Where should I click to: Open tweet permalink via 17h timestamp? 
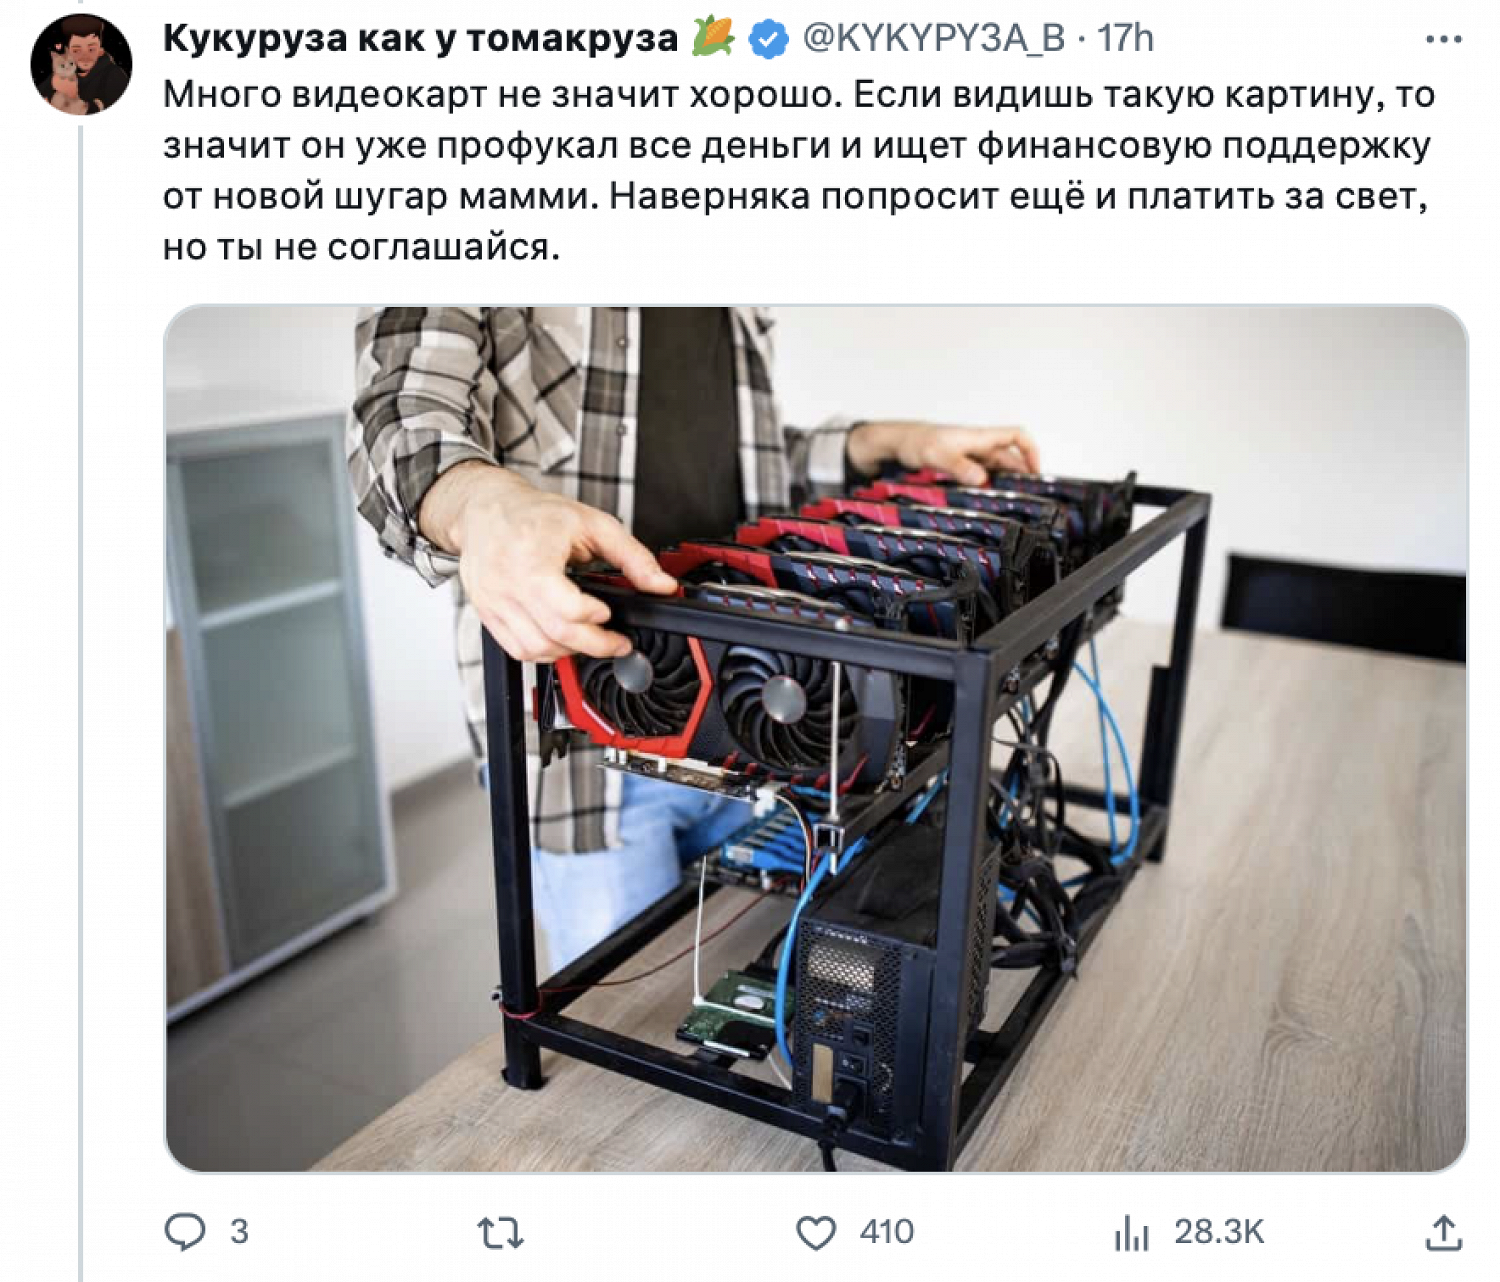coord(1125,39)
